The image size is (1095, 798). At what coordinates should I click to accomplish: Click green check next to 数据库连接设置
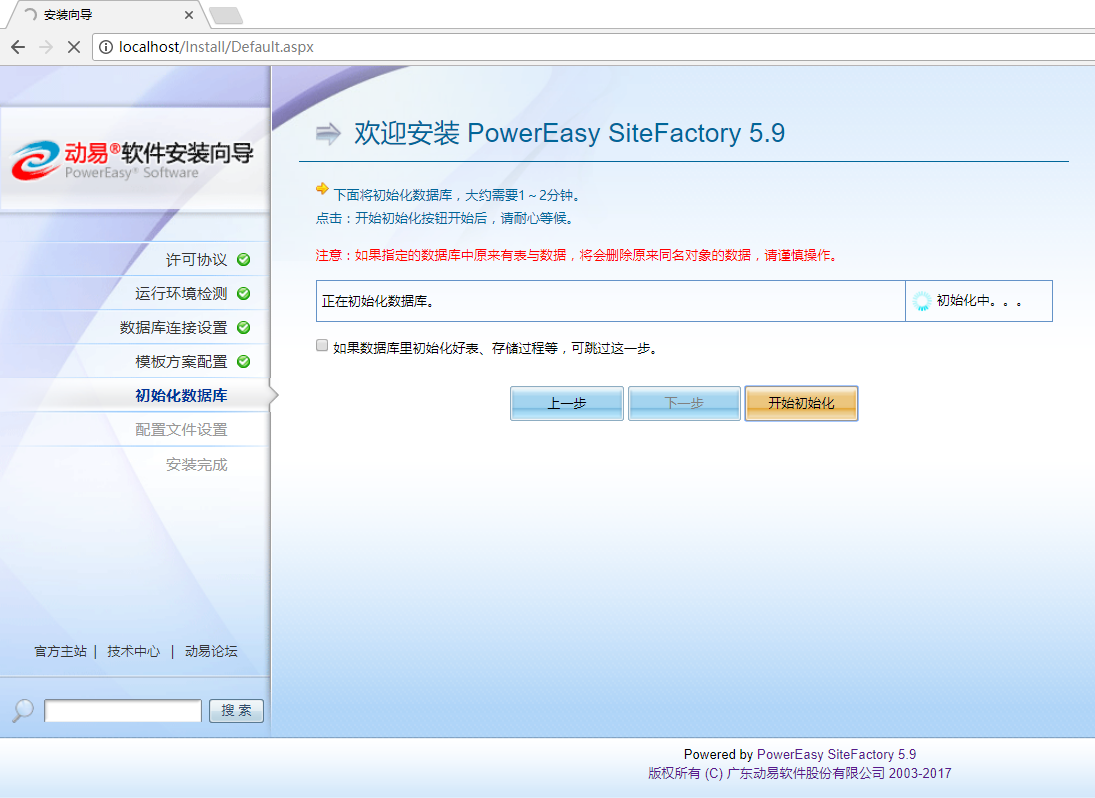click(x=243, y=328)
